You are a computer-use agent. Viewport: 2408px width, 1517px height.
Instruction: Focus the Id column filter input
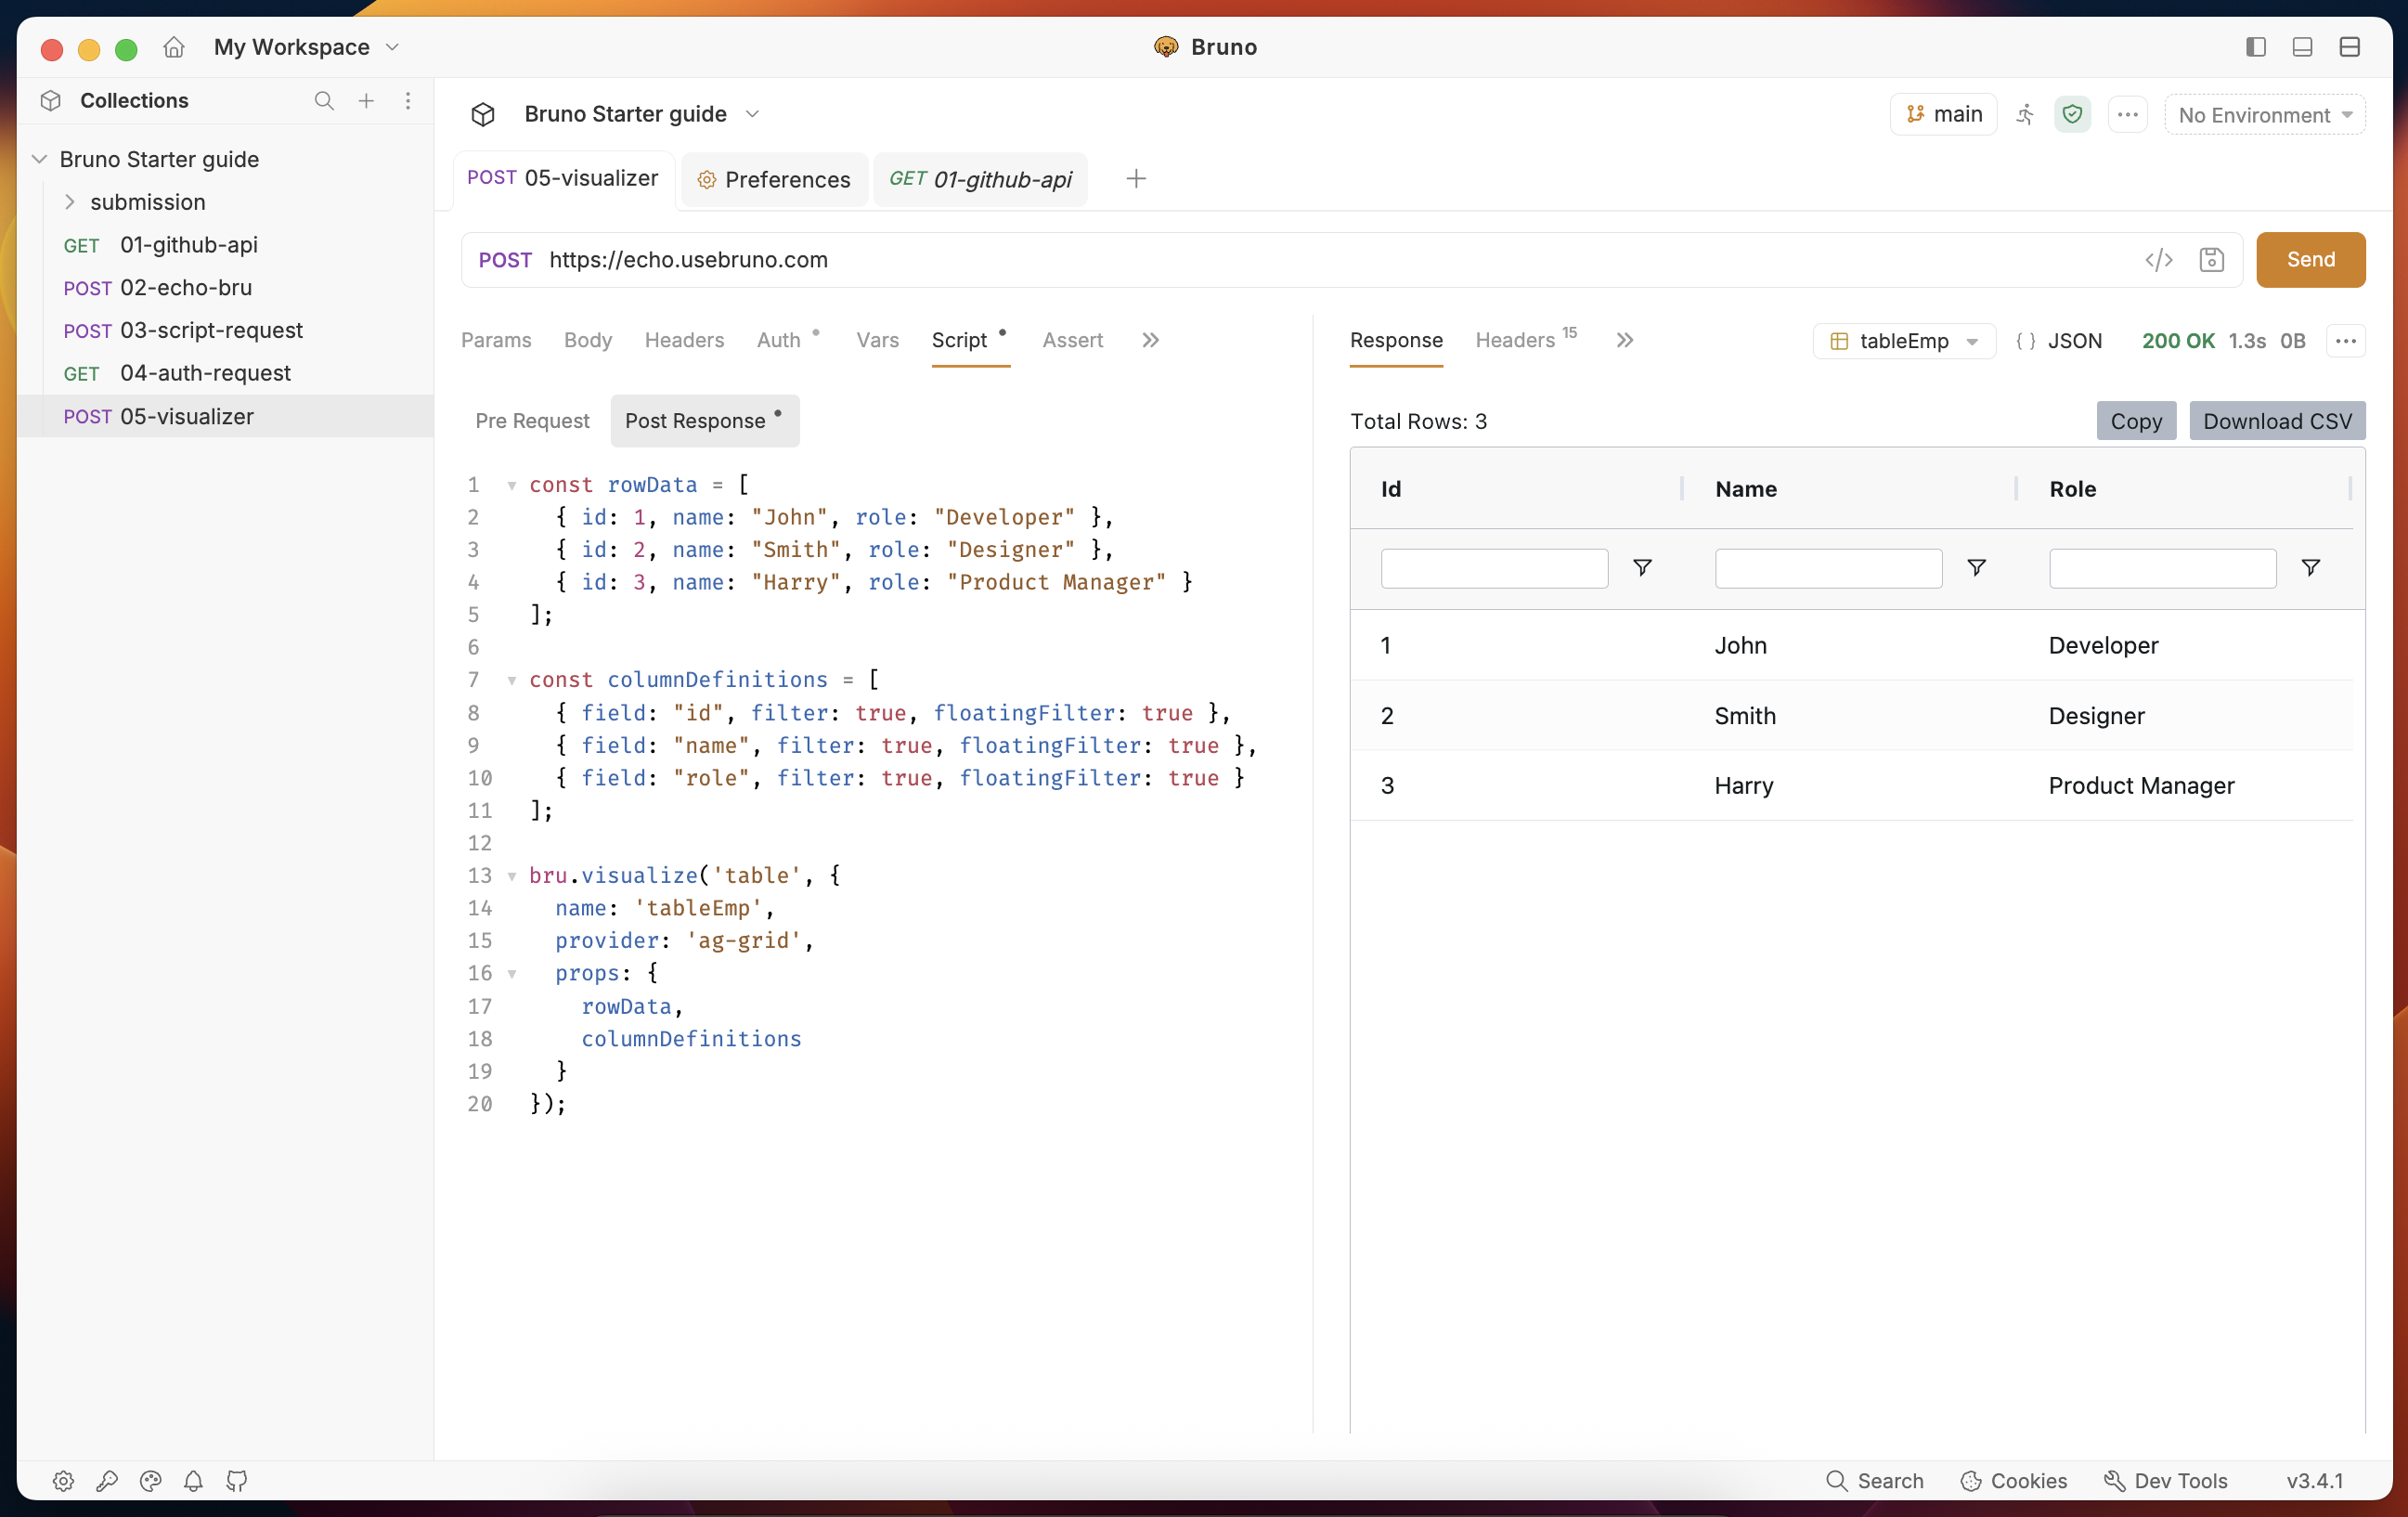(1494, 568)
